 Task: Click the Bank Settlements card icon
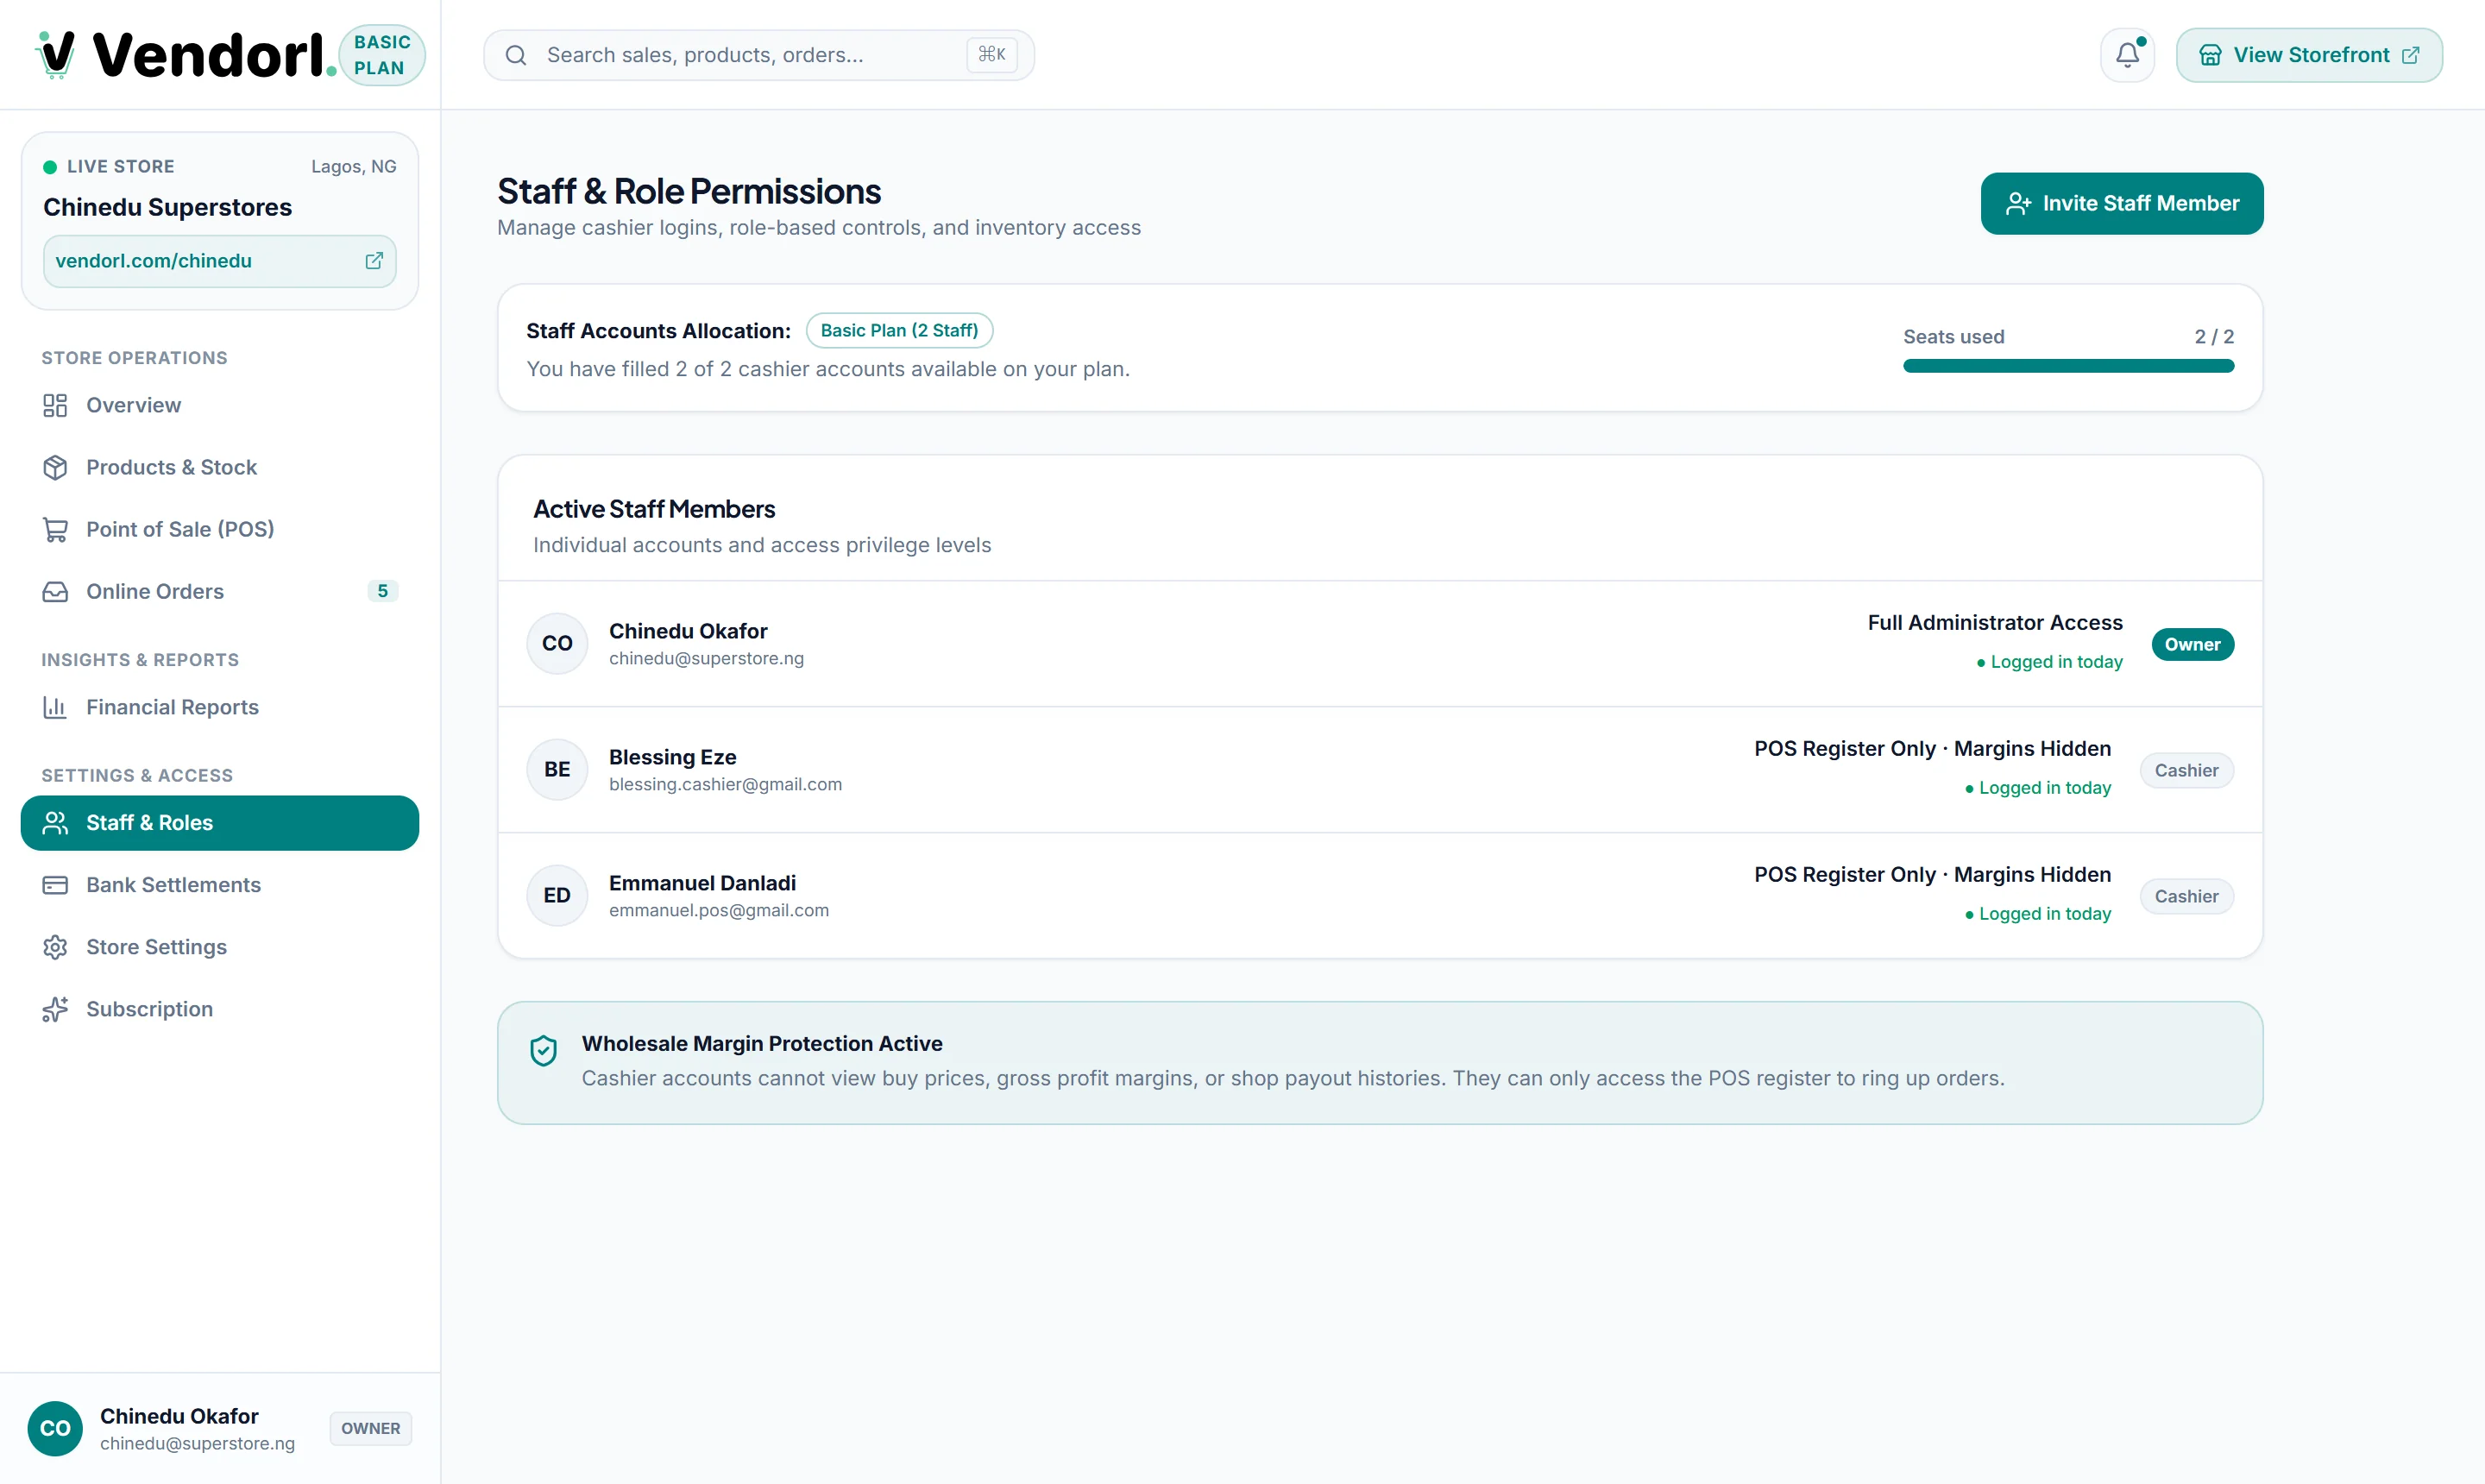[55, 885]
